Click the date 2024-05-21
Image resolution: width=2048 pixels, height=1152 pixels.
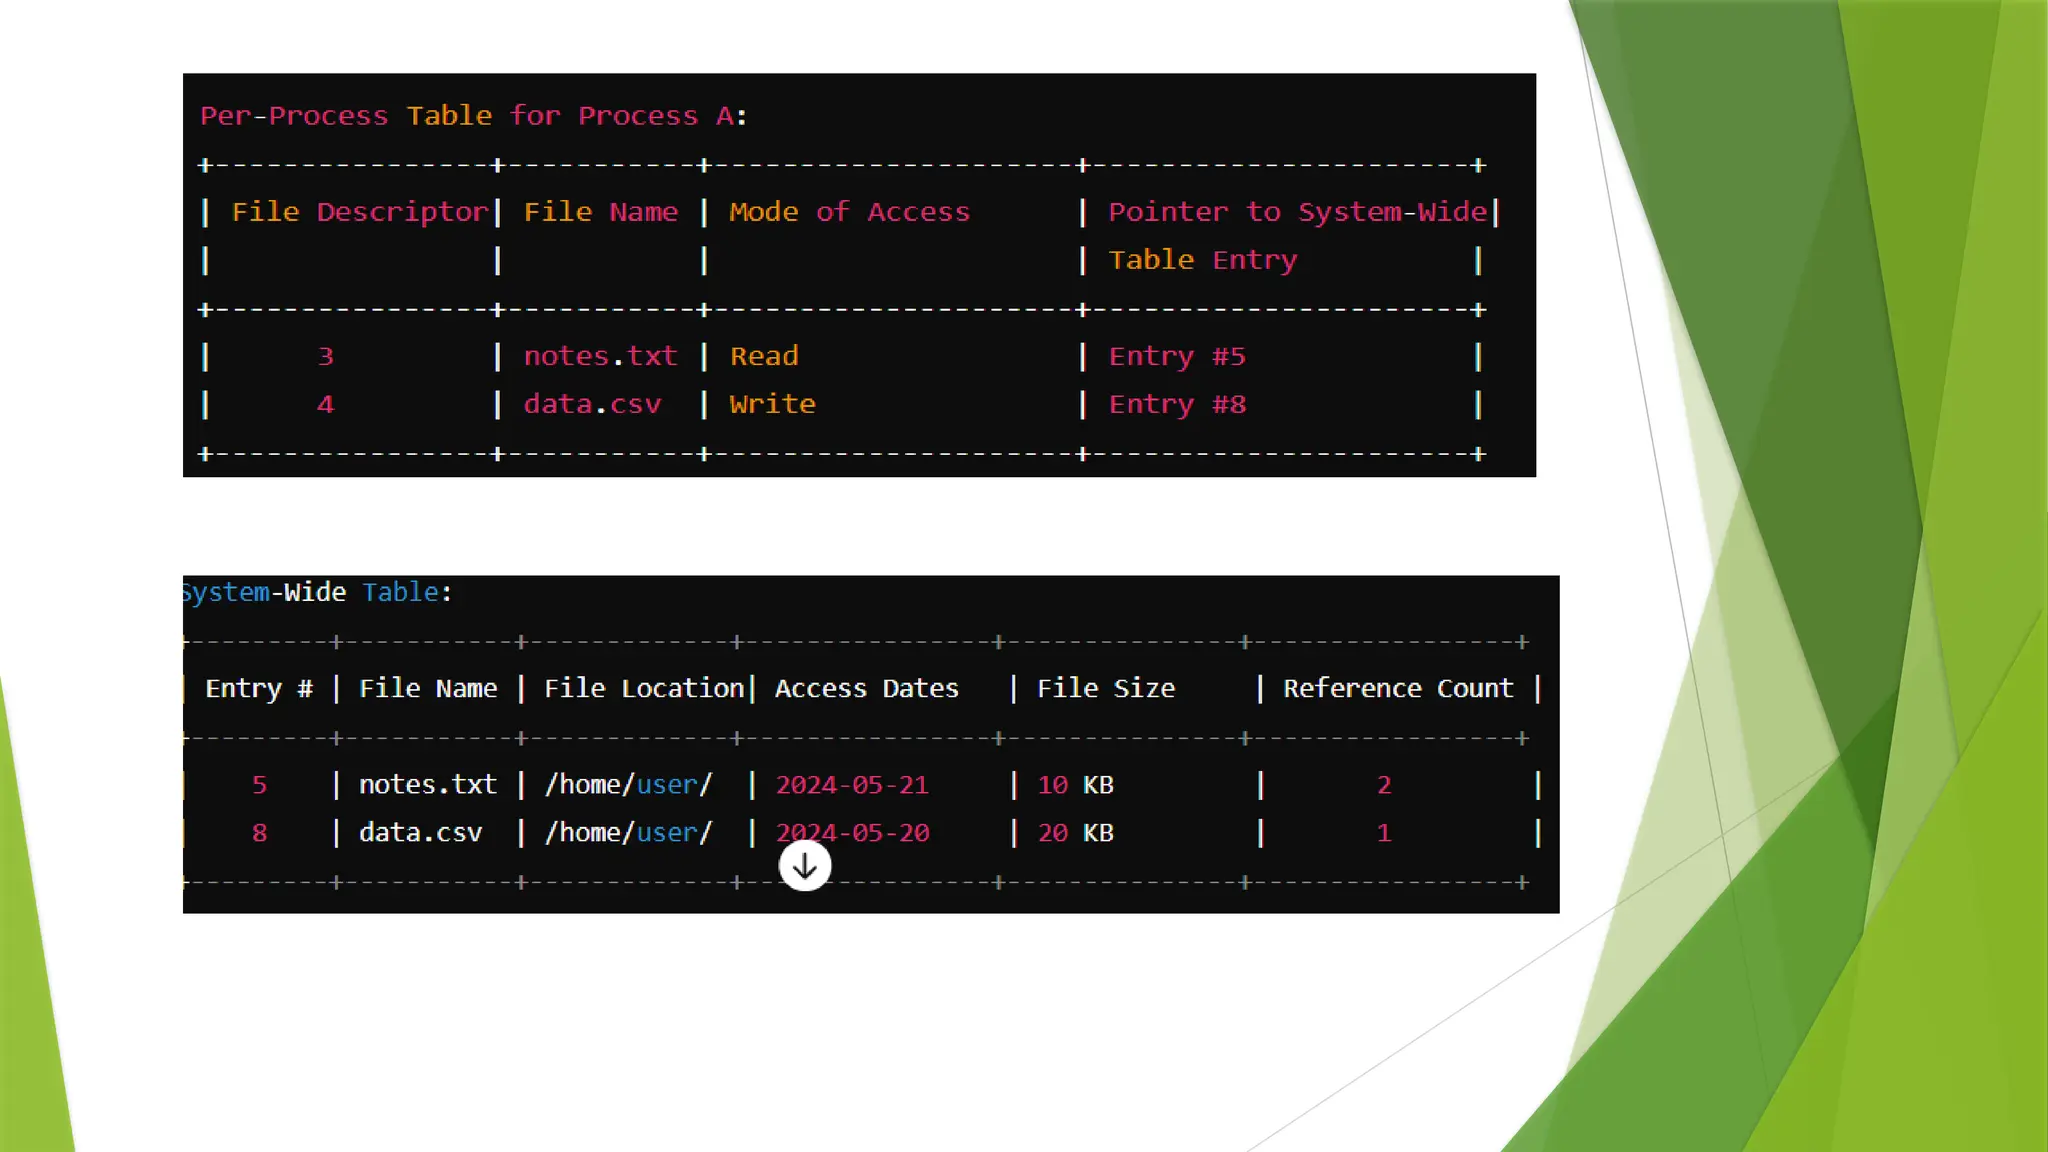852,785
